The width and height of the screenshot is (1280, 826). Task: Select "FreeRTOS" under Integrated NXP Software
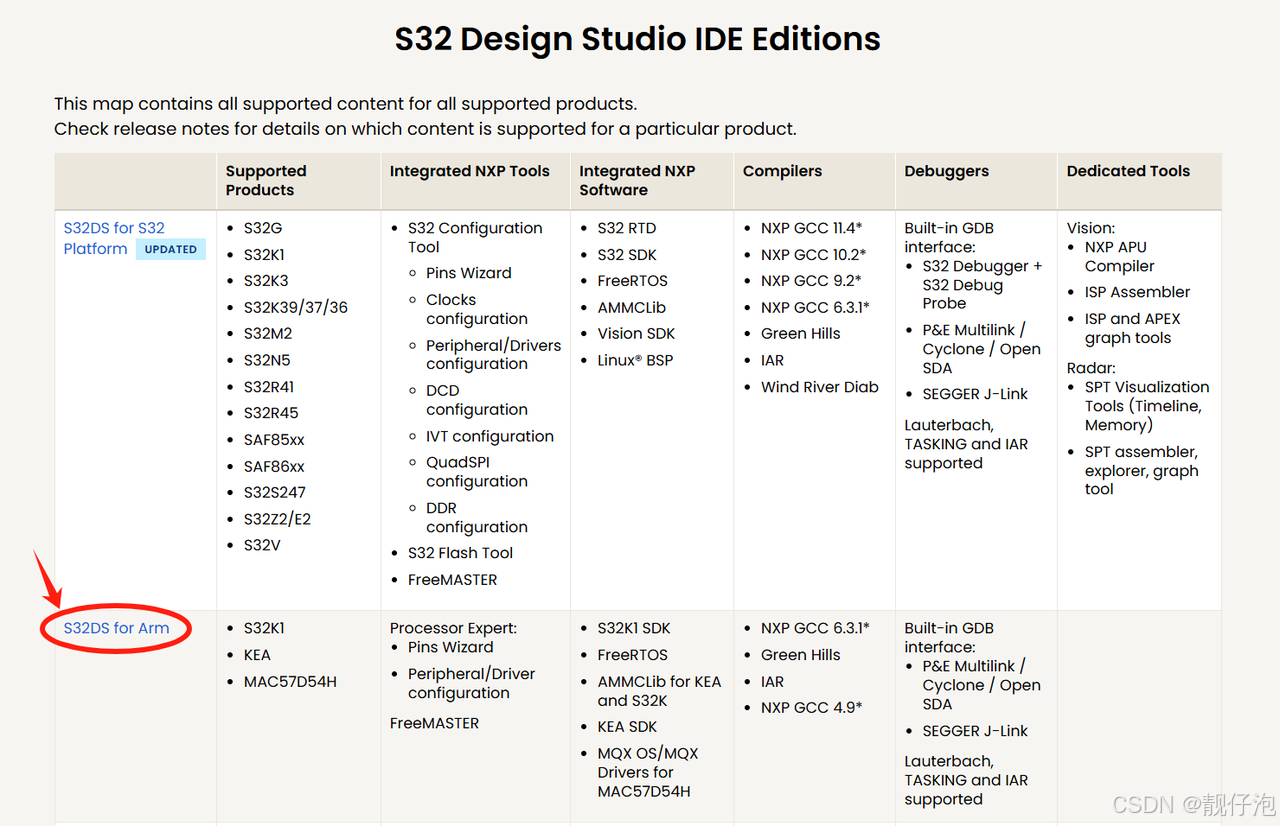634,281
